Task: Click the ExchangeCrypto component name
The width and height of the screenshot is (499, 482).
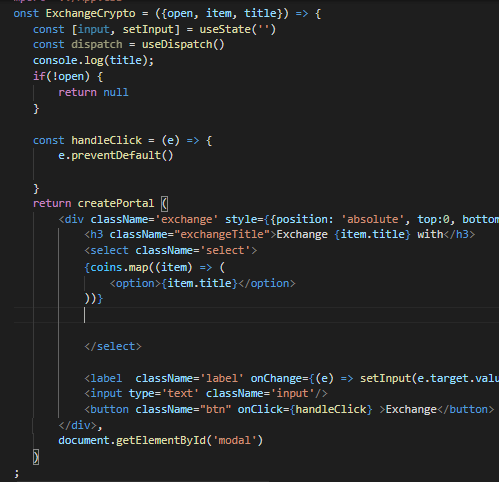Action: 90,14
